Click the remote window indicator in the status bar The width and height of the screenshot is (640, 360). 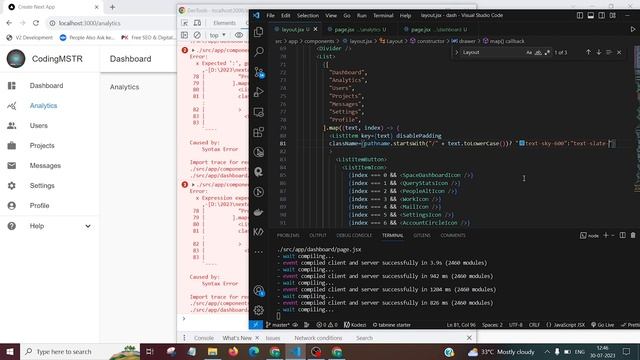256,325
